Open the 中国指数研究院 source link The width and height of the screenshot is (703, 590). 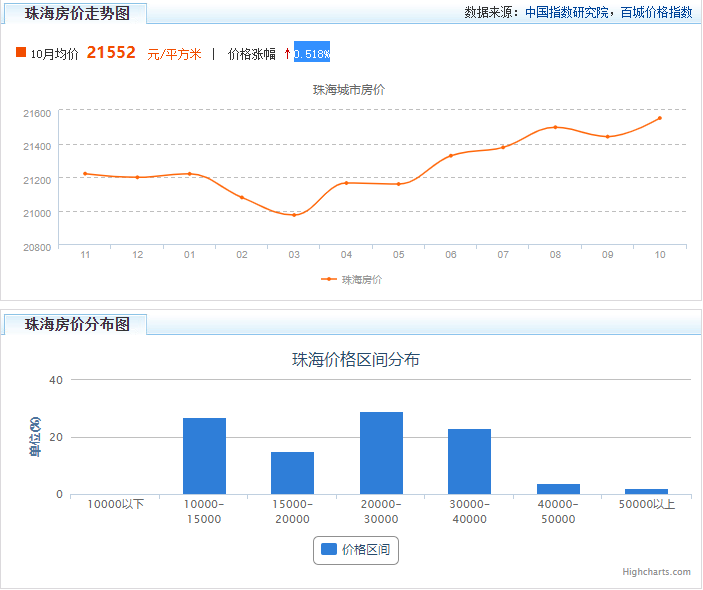(x=566, y=13)
